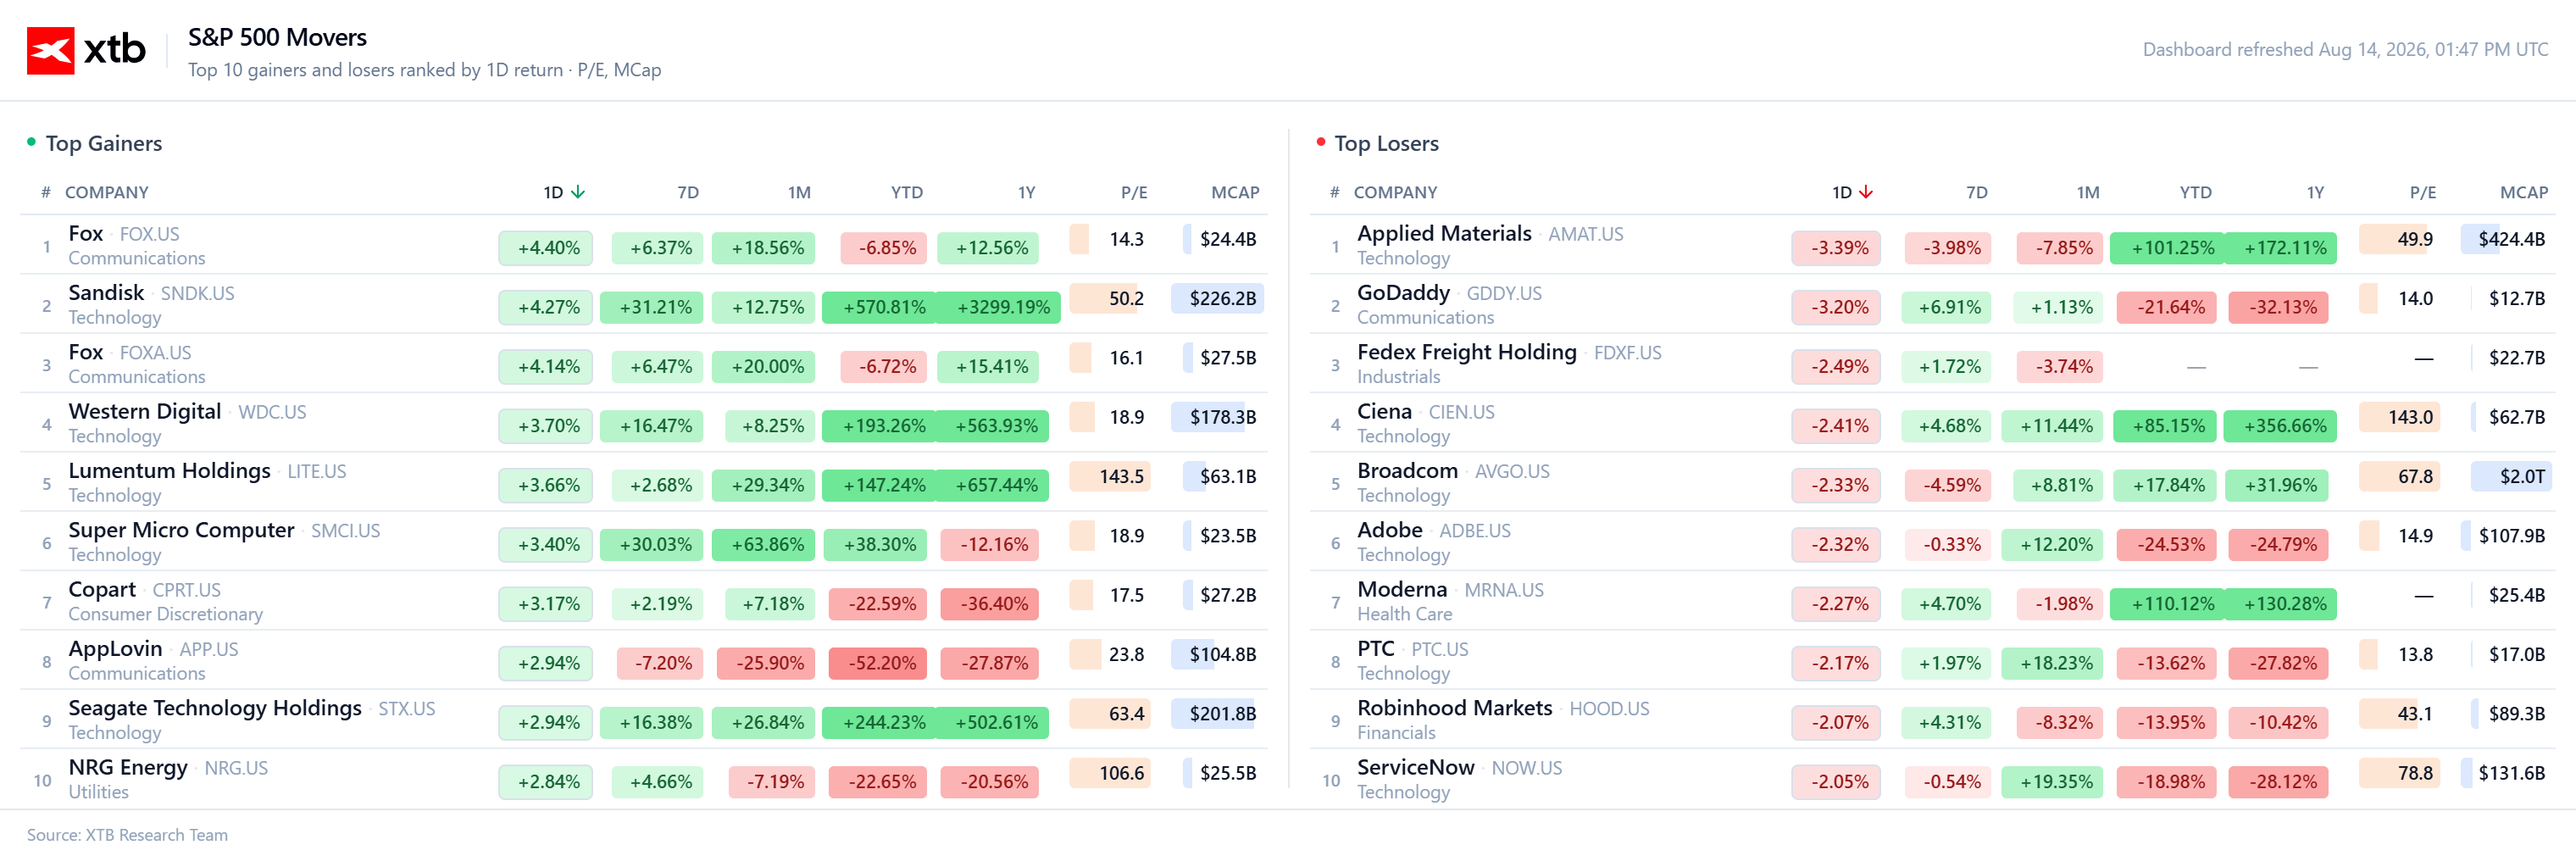Screen dimensions: 2576x856
Task: Open the Robinhood Markets row
Action: click(1932, 719)
